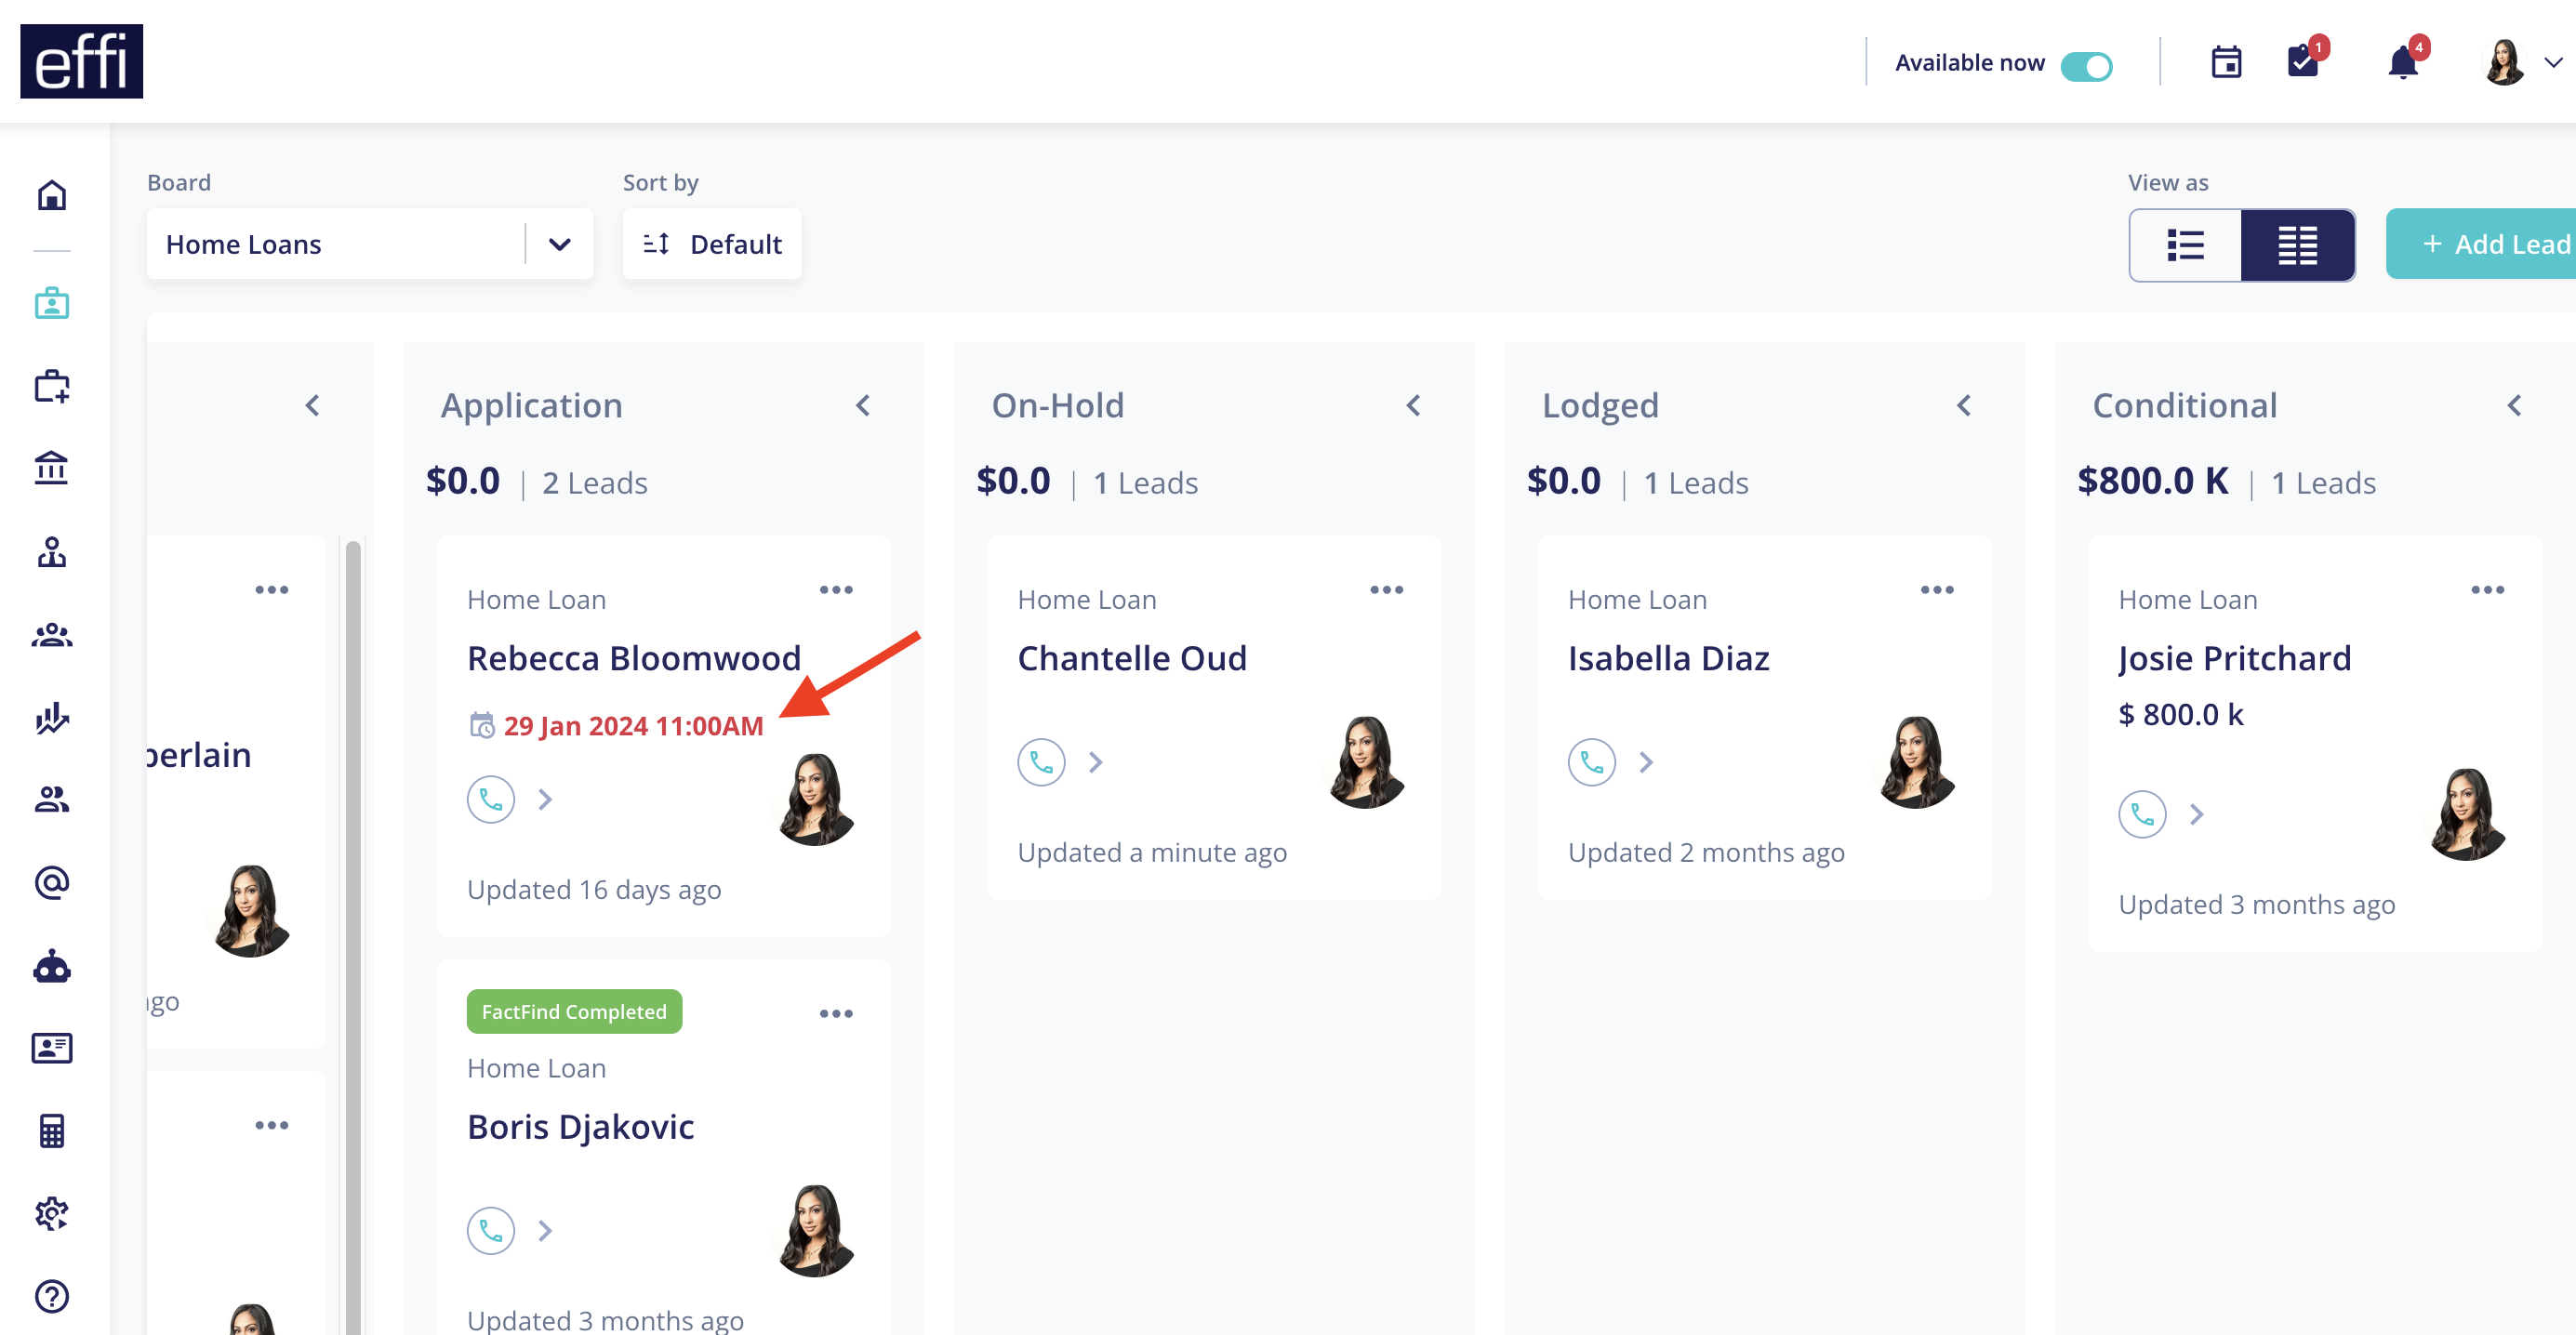The image size is (2576, 1335).
Task: Open more options on the leftmost lower card
Action: tap(272, 1126)
